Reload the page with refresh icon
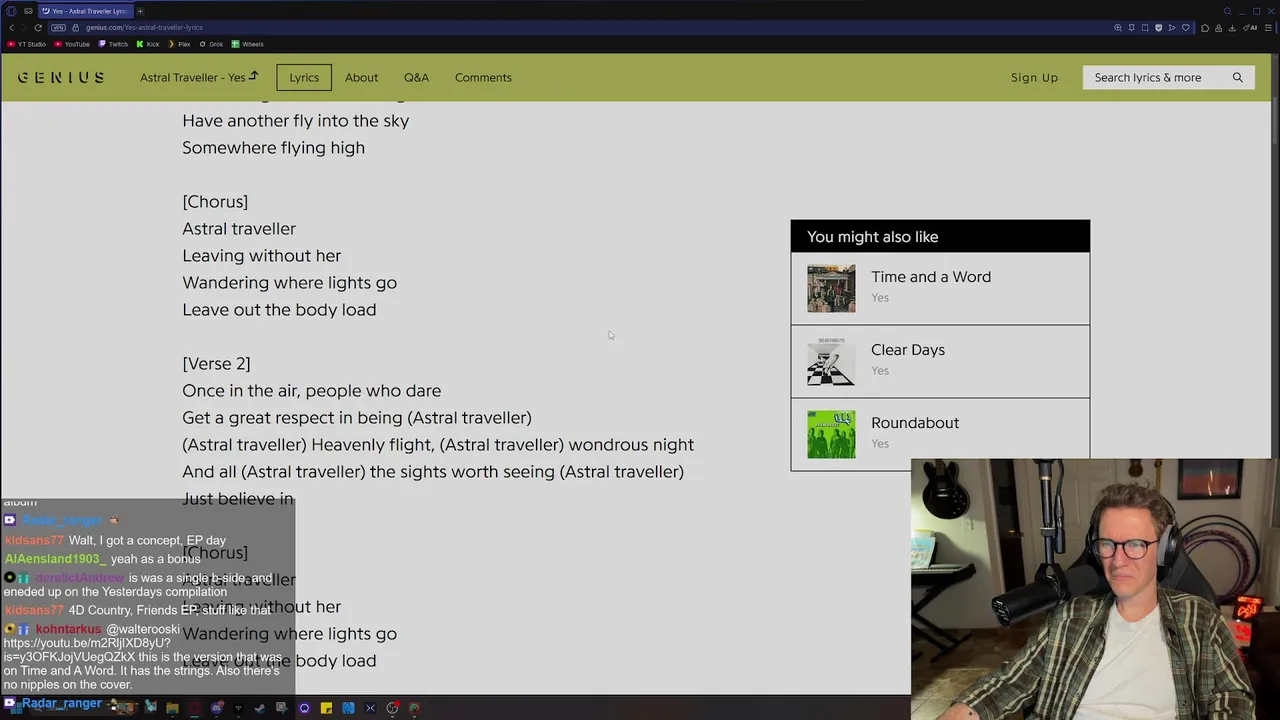Image resolution: width=1280 pixels, height=720 pixels. click(38, 28)
